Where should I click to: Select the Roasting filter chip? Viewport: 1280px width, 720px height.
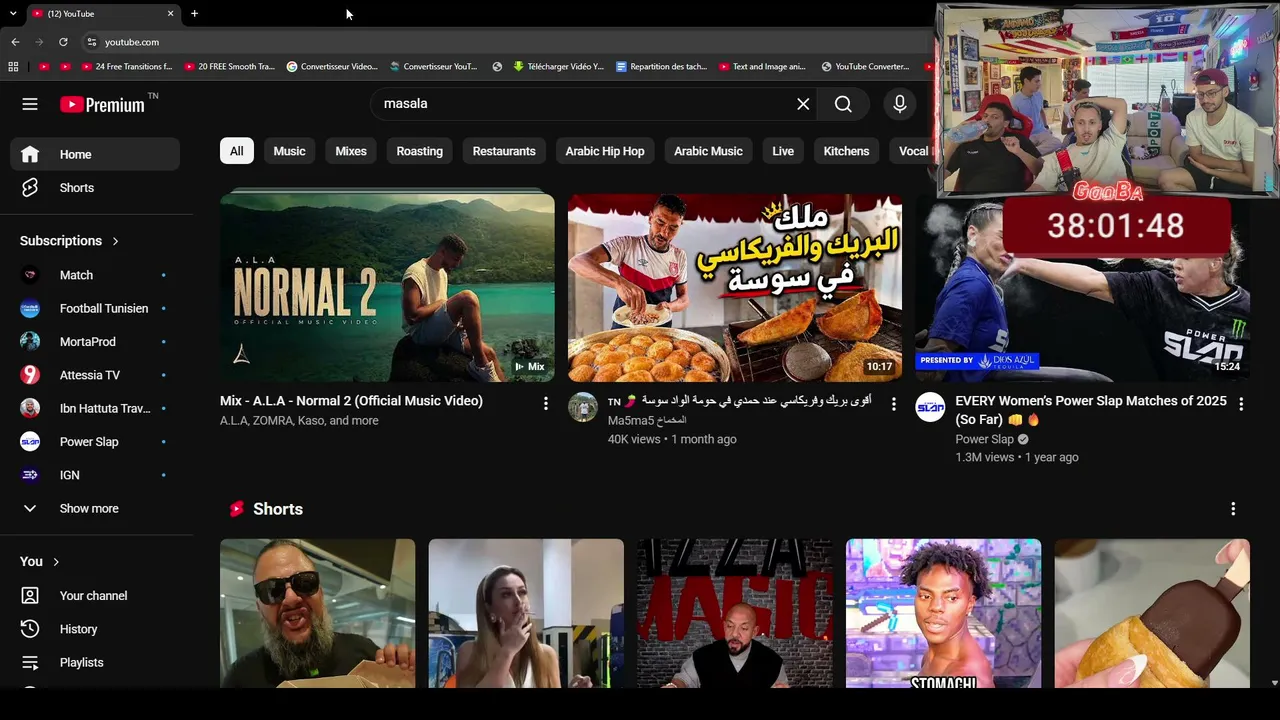pyautogui.click(x=419, y=151)
